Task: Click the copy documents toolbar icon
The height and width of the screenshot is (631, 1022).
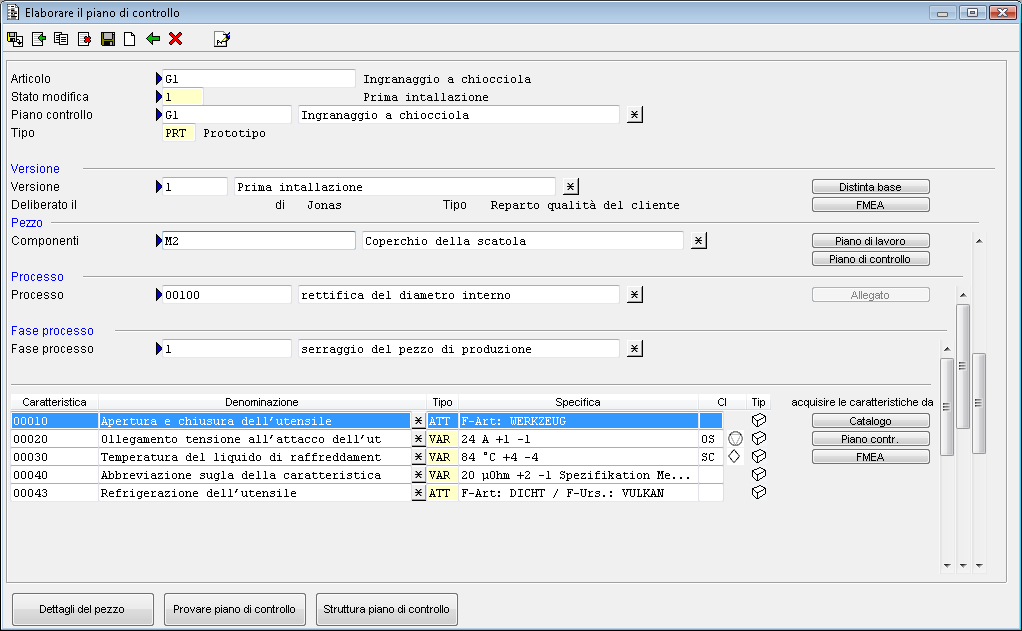Action: pos(61,39)
